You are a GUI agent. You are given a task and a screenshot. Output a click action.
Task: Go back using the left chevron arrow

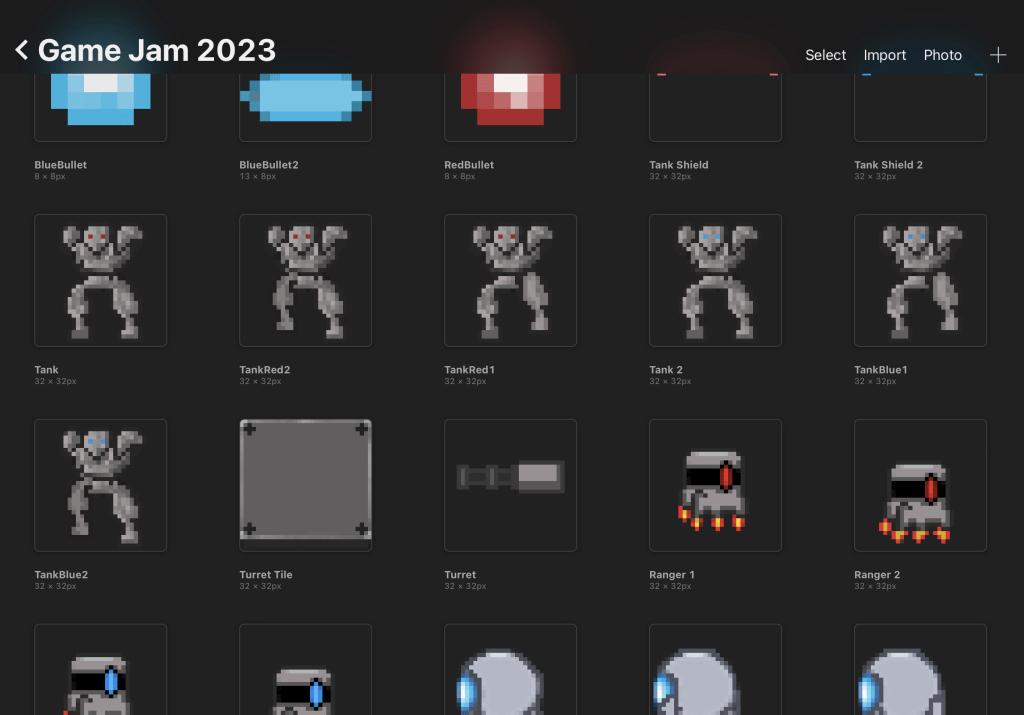(21, 51)
